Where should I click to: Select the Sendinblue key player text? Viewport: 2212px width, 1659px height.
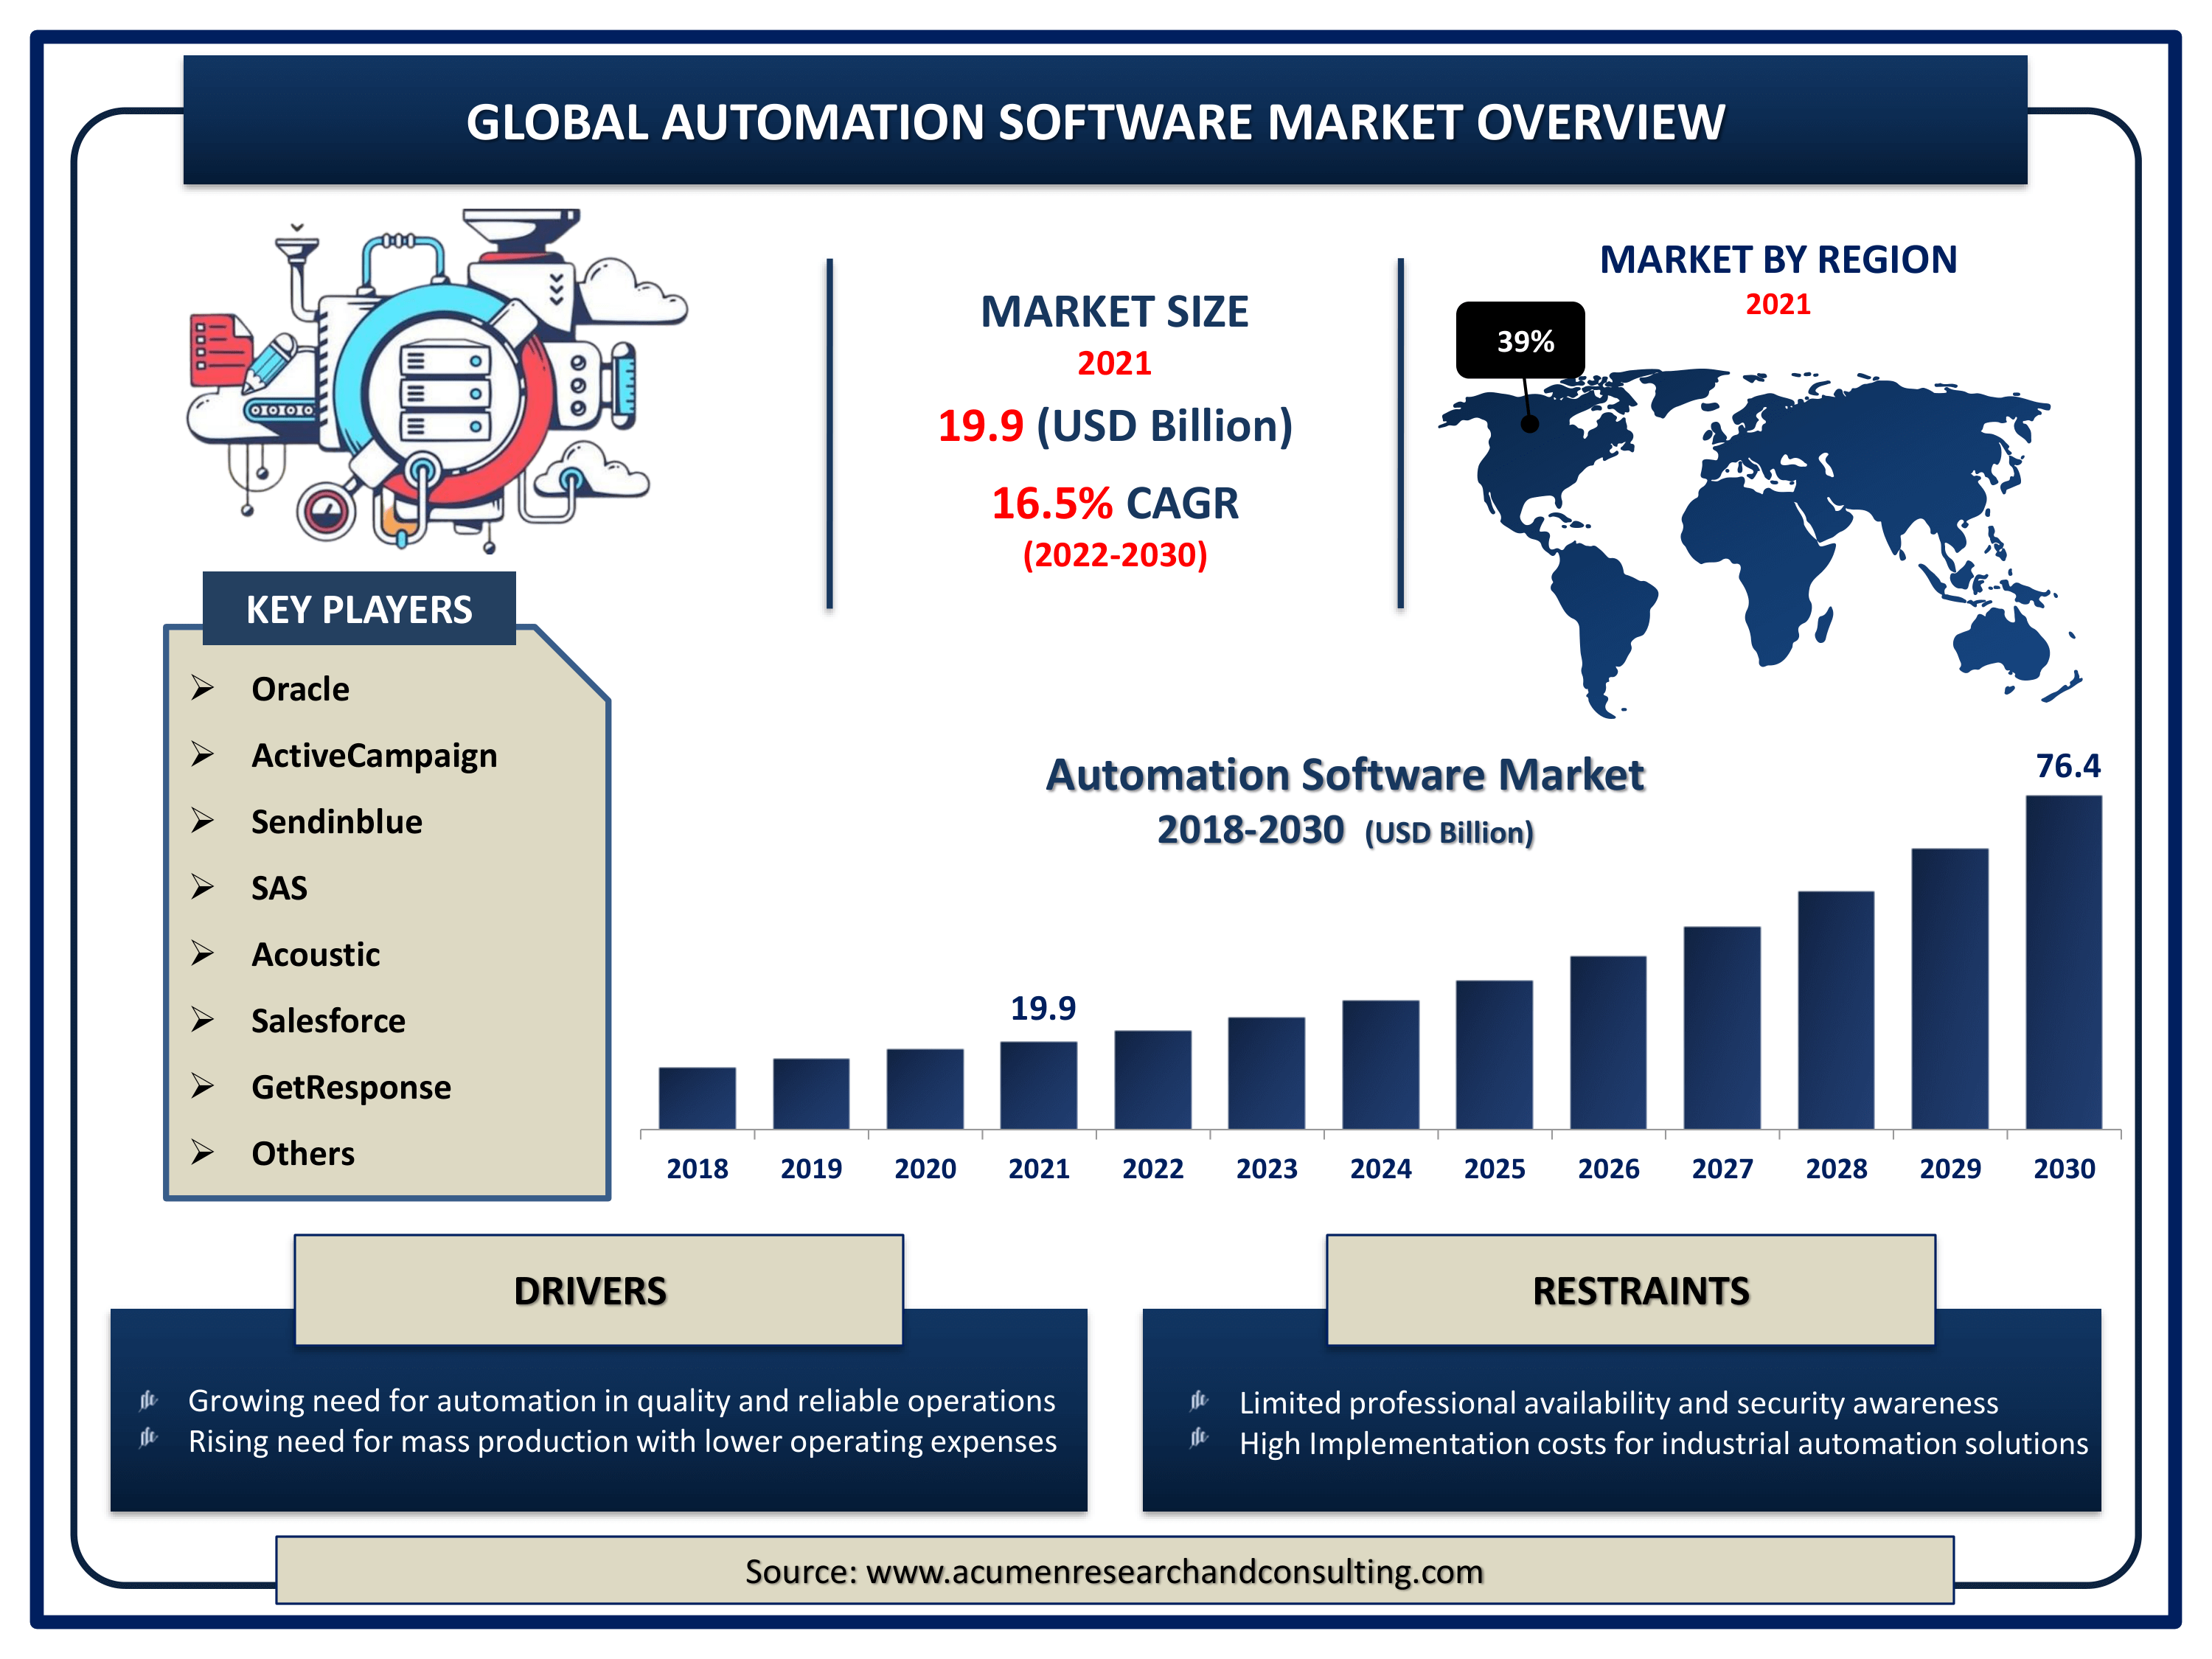(337, 822)
